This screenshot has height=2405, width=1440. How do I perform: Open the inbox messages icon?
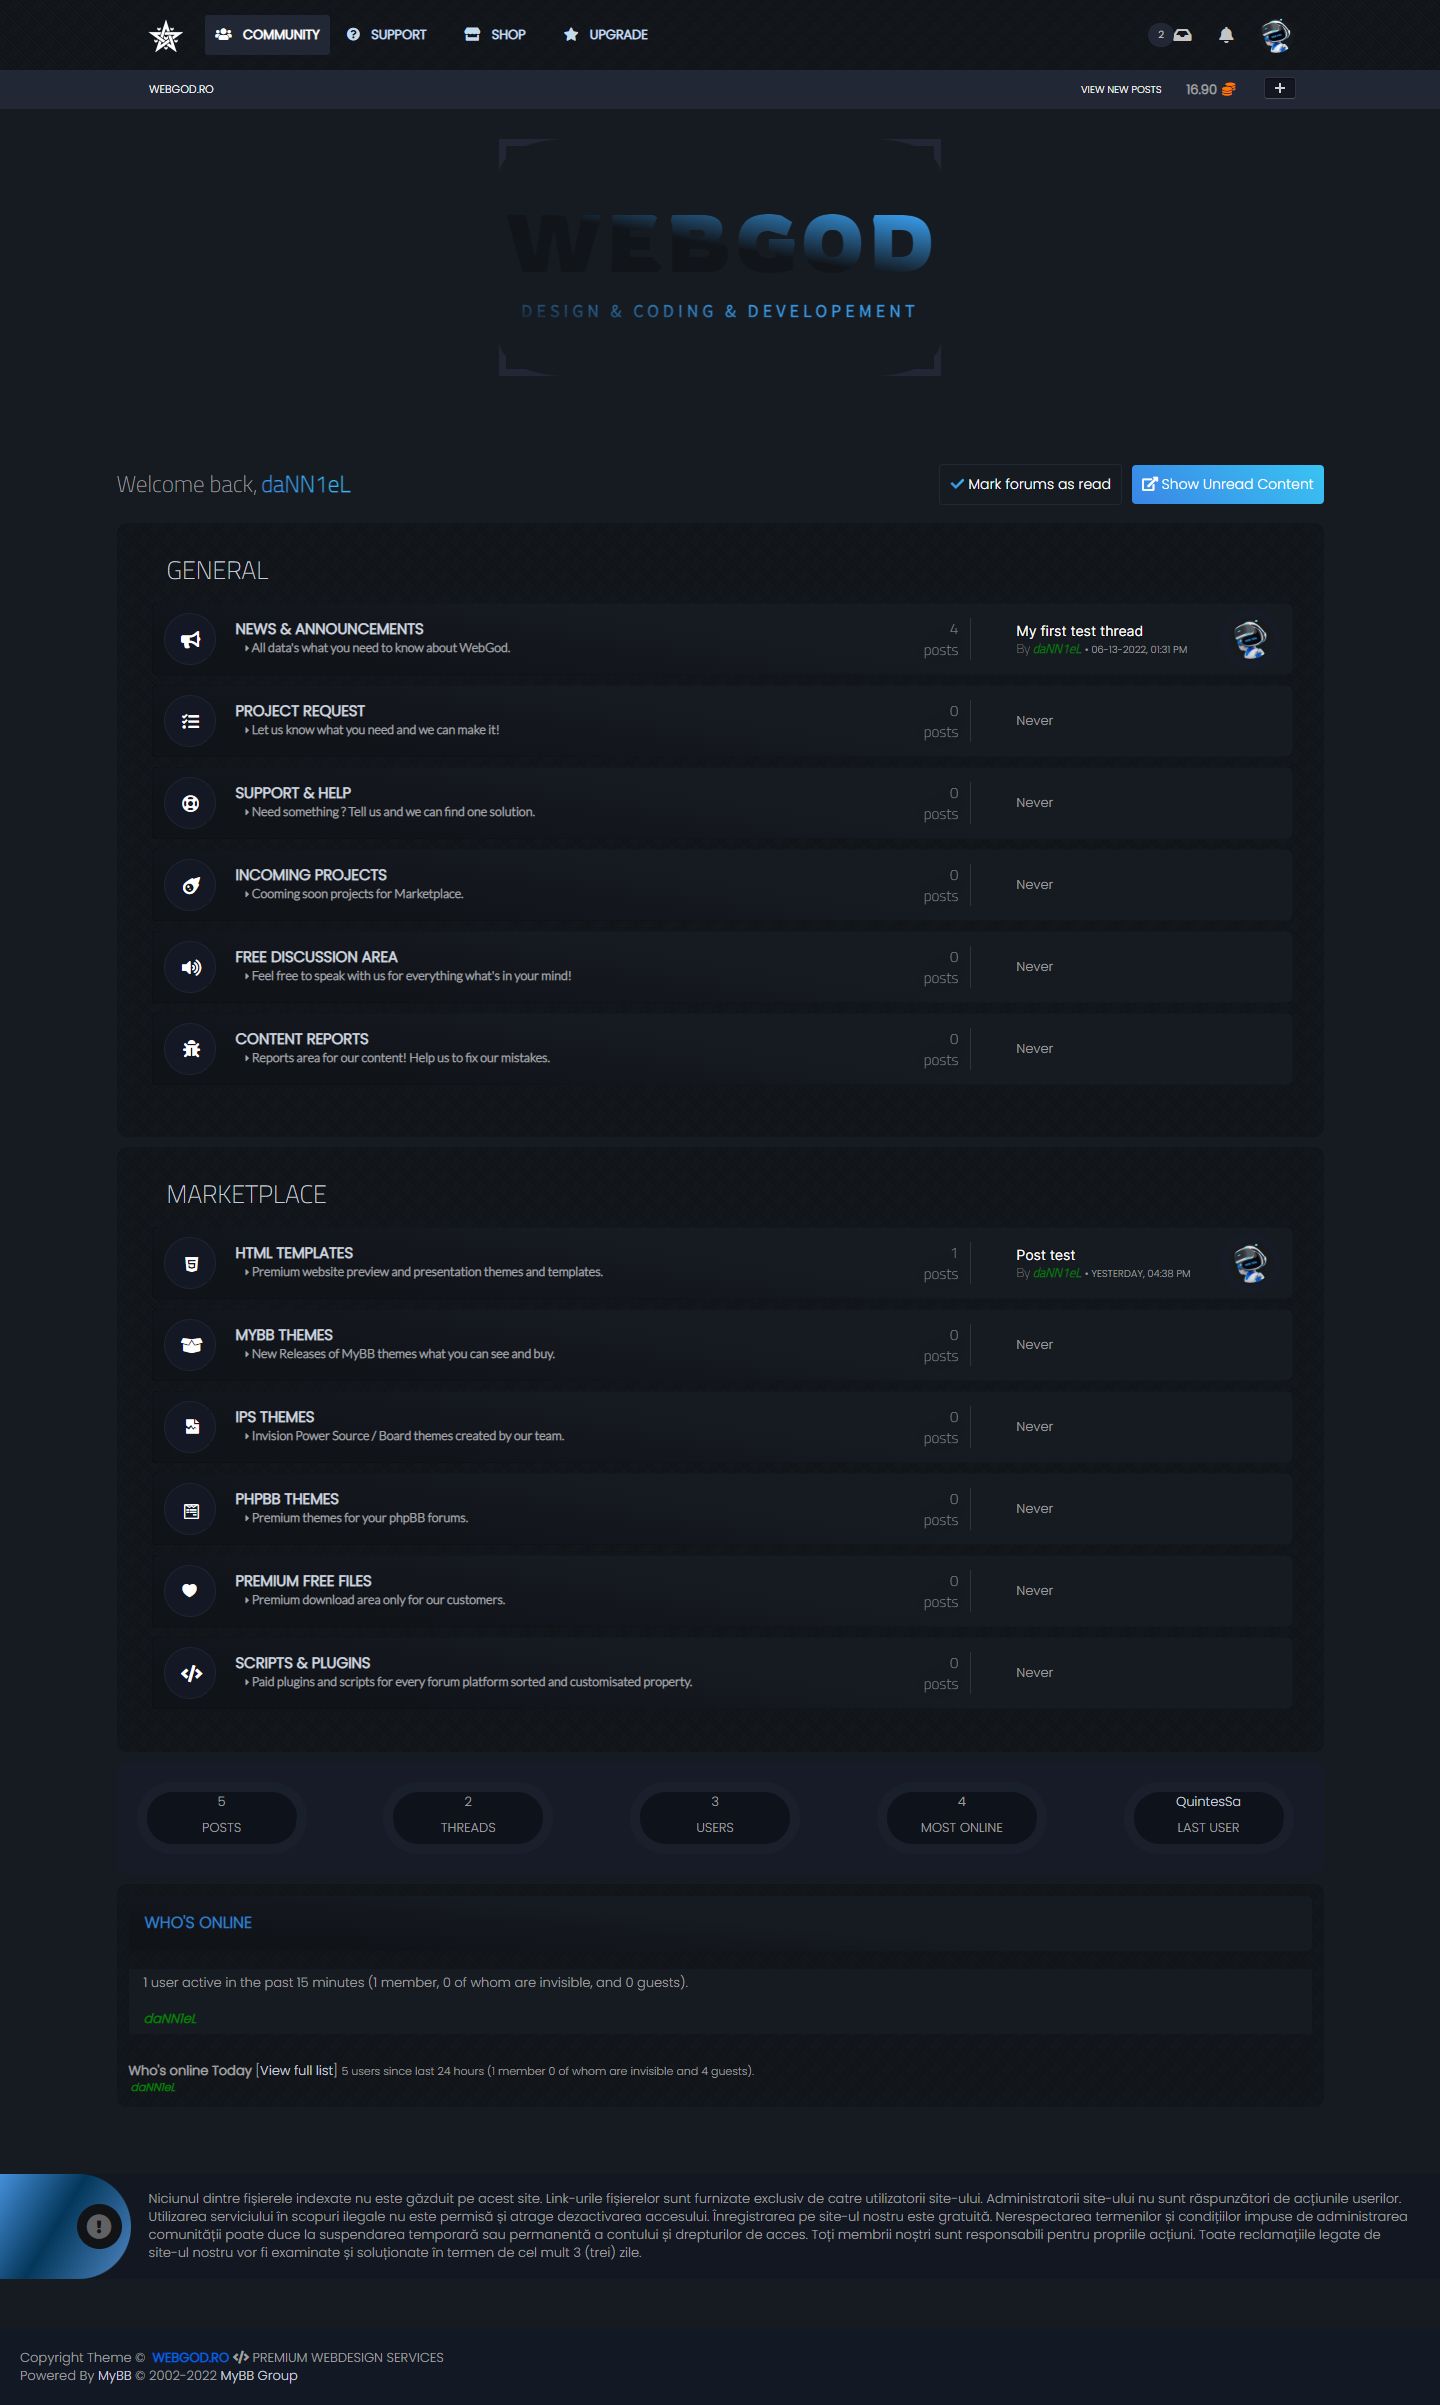pos(1183,35)
